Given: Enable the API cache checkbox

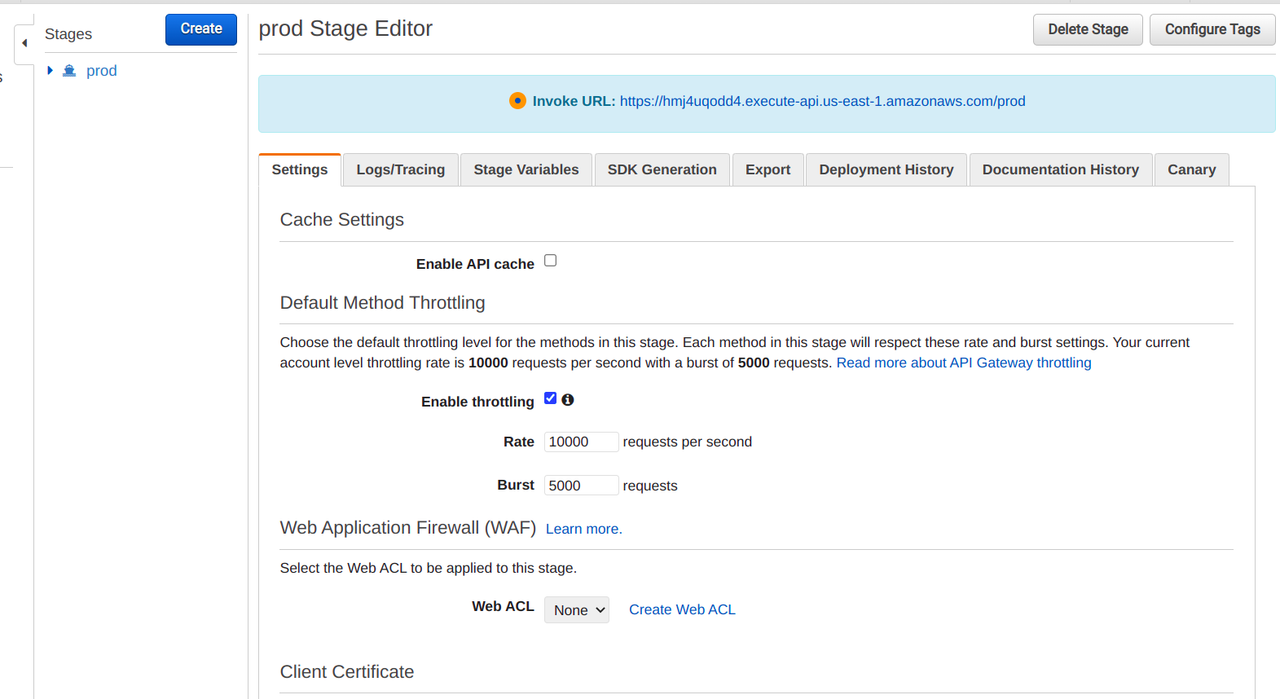Looking at the screenshot, I should [x=550, y=261].
